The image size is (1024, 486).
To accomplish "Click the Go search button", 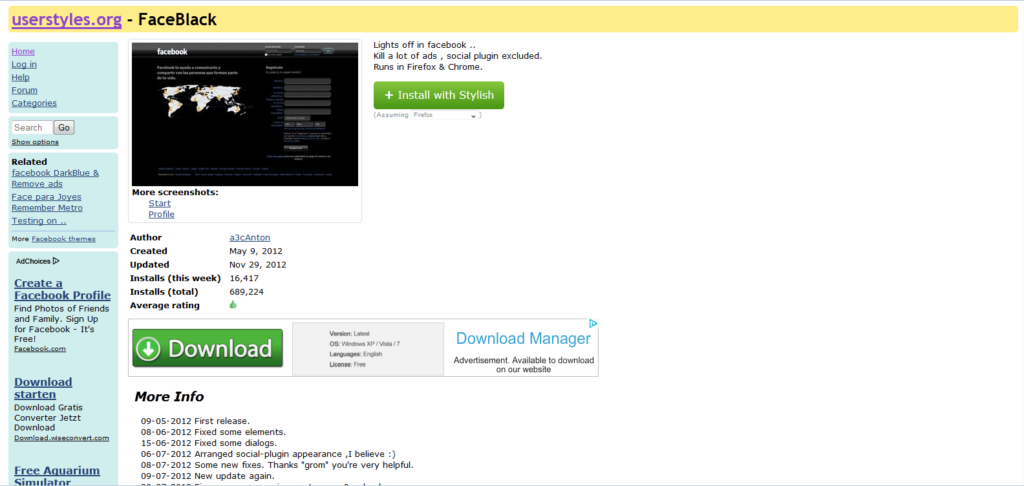I will tap(64, 127).
